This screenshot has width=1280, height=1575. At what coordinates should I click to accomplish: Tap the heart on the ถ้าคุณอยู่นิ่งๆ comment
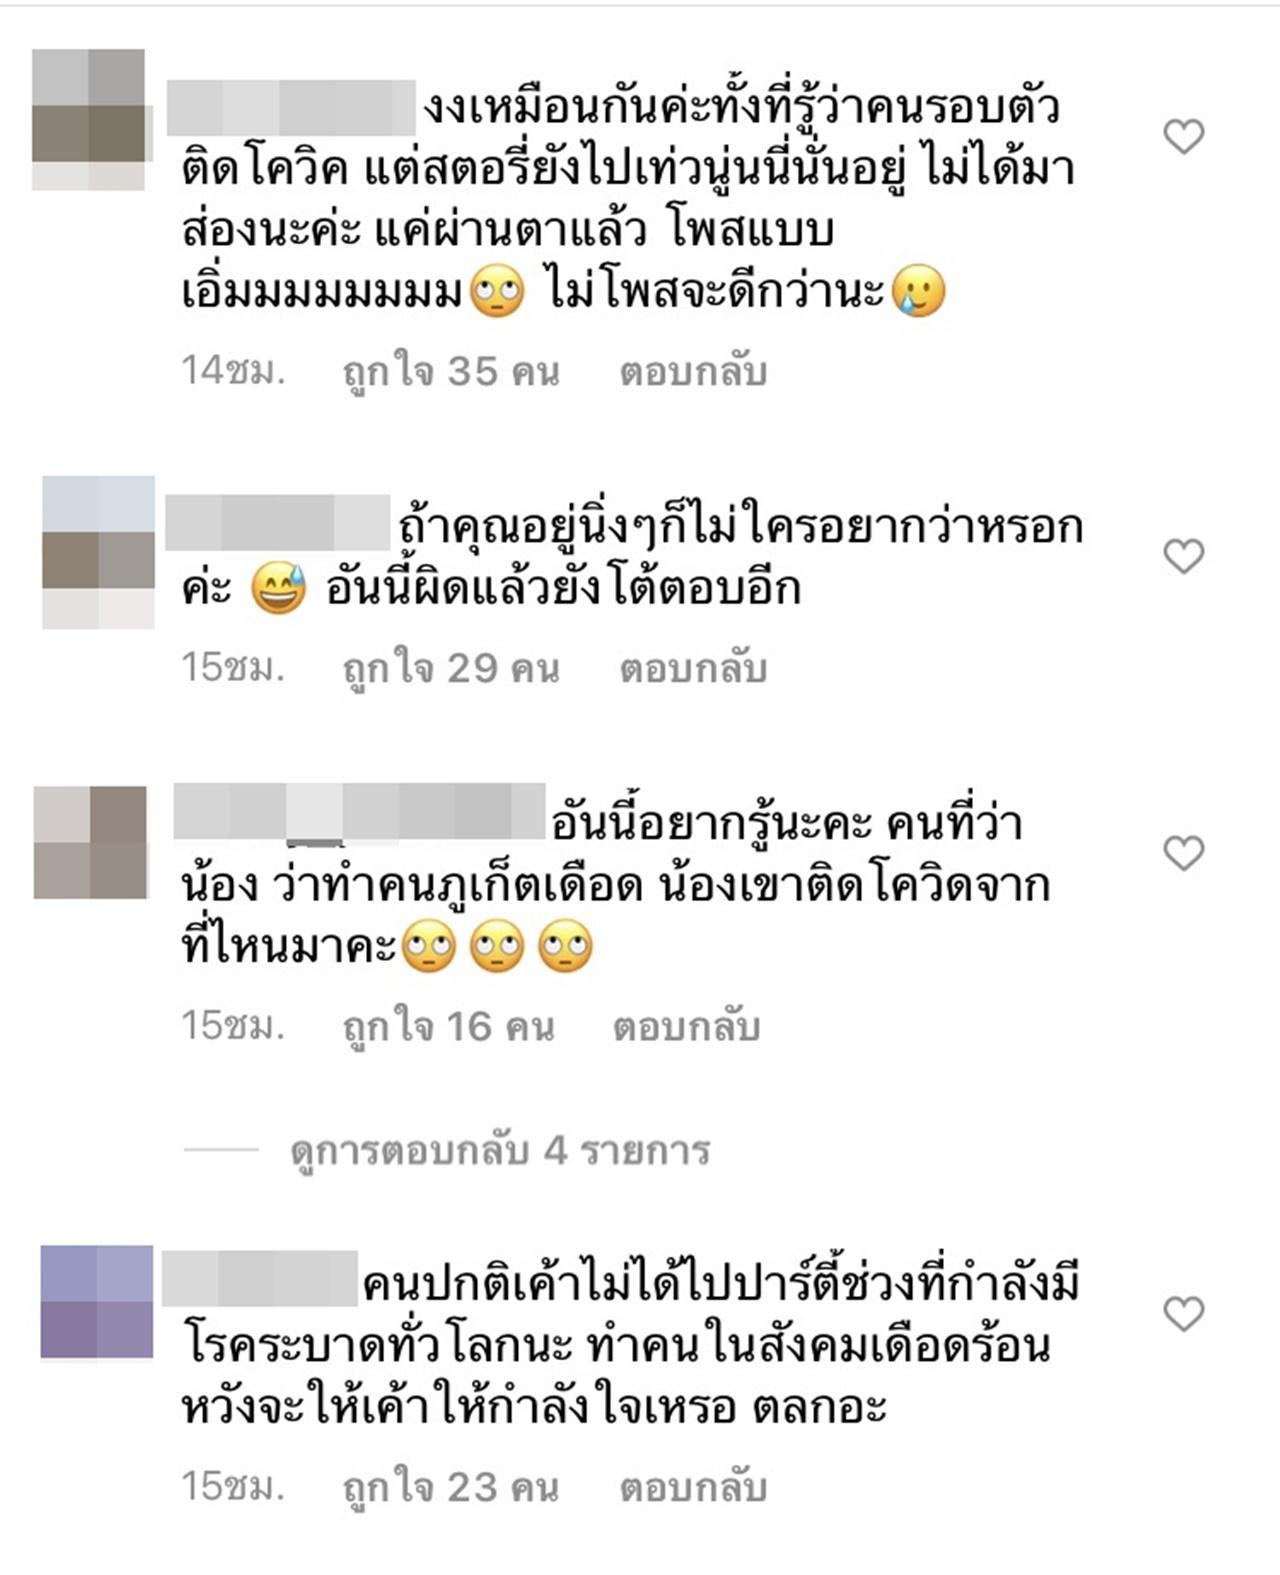tap(1184, 556)
